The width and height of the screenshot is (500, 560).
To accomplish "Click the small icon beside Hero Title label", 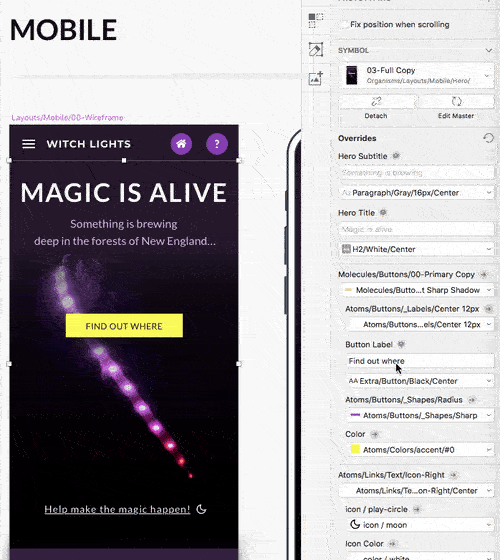I will [x=383, y=212].
